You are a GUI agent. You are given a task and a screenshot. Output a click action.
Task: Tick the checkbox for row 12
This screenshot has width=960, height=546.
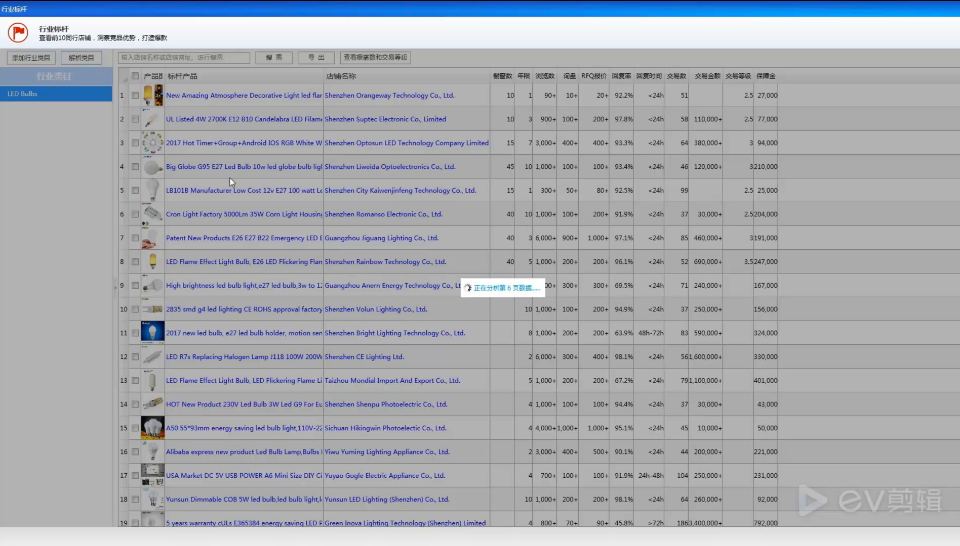pyautogui.click(x=135, y=357)
